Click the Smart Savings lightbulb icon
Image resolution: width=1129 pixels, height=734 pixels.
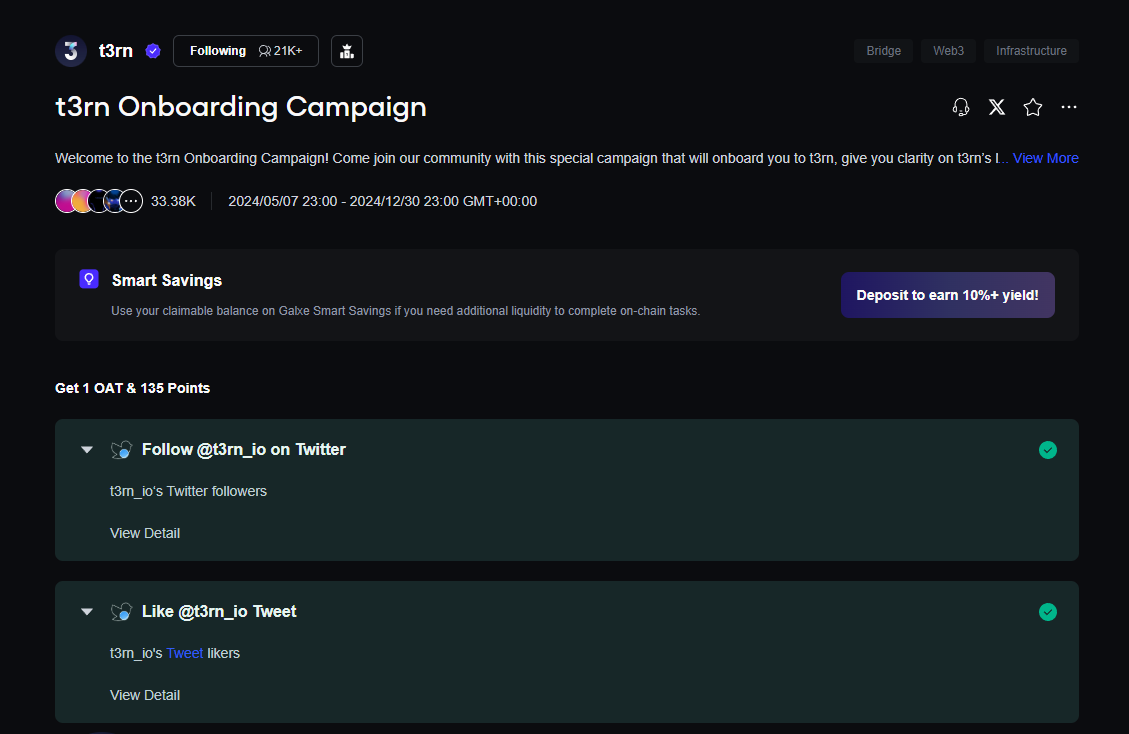pyautogui.click(x=89, y=279)
